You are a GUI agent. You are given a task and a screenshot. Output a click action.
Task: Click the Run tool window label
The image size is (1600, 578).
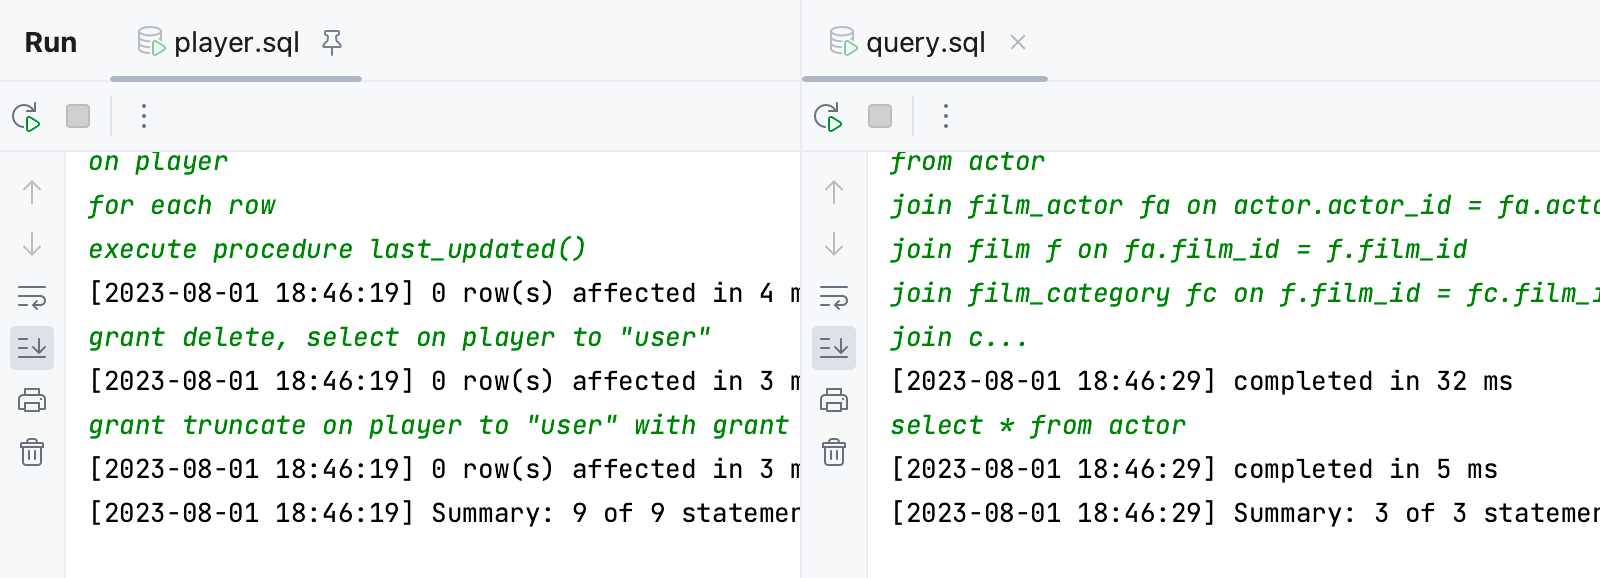(x=51, y=43)
